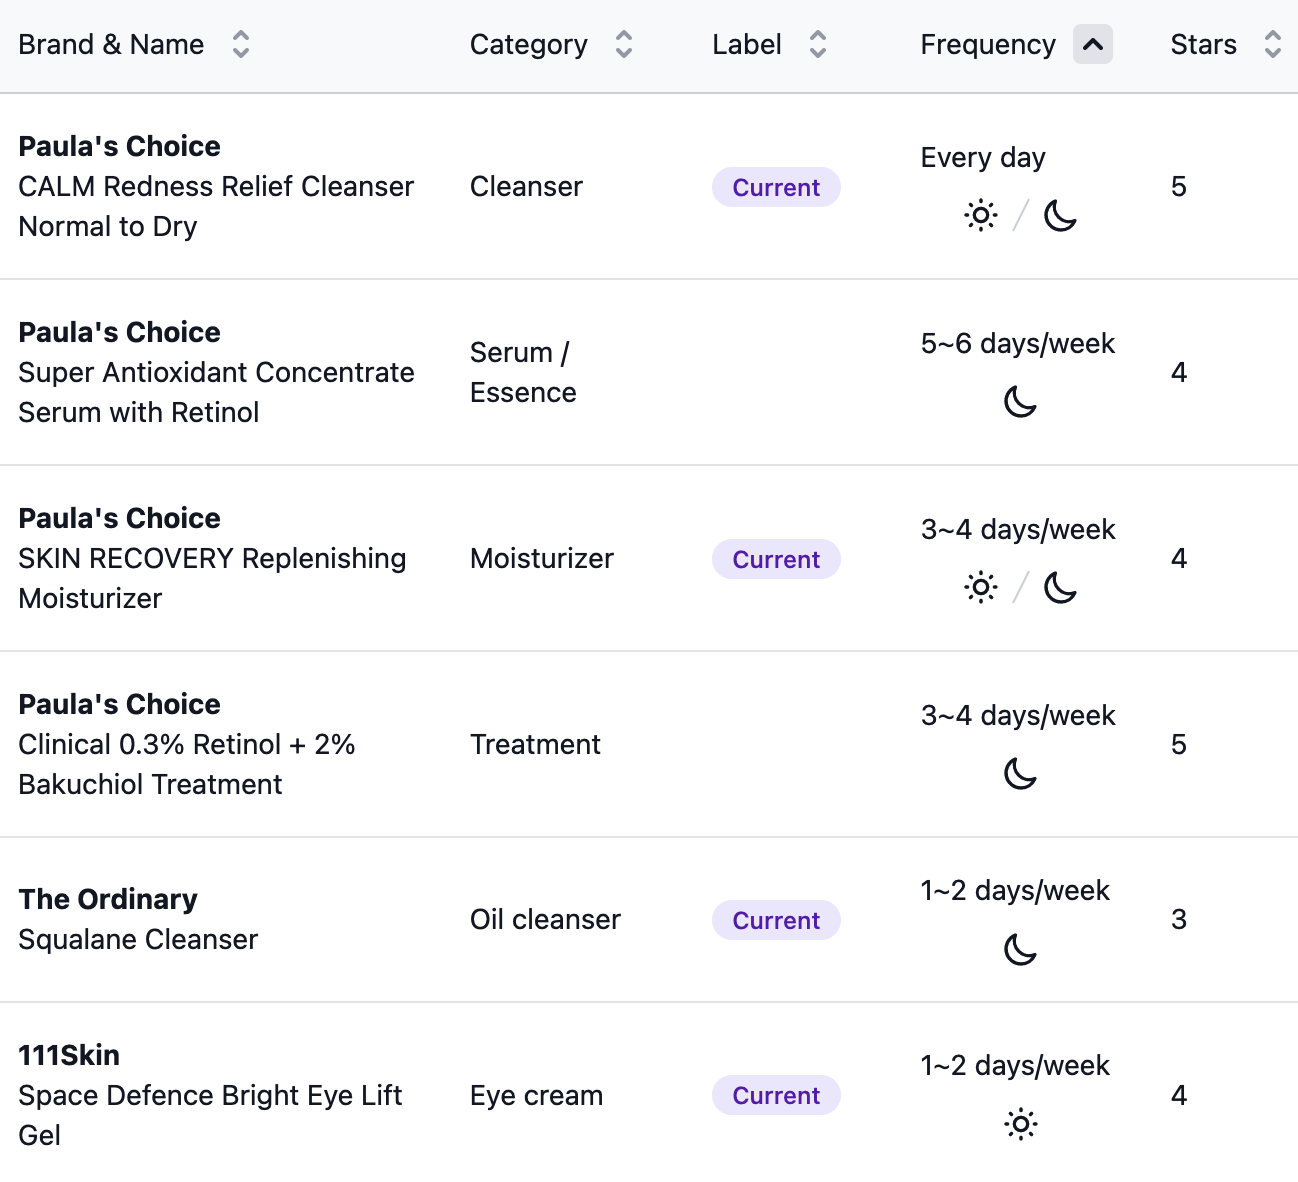Screen dimensions: 1298x1182
Task: Click the Stars header text
Action: (1204, 44)
